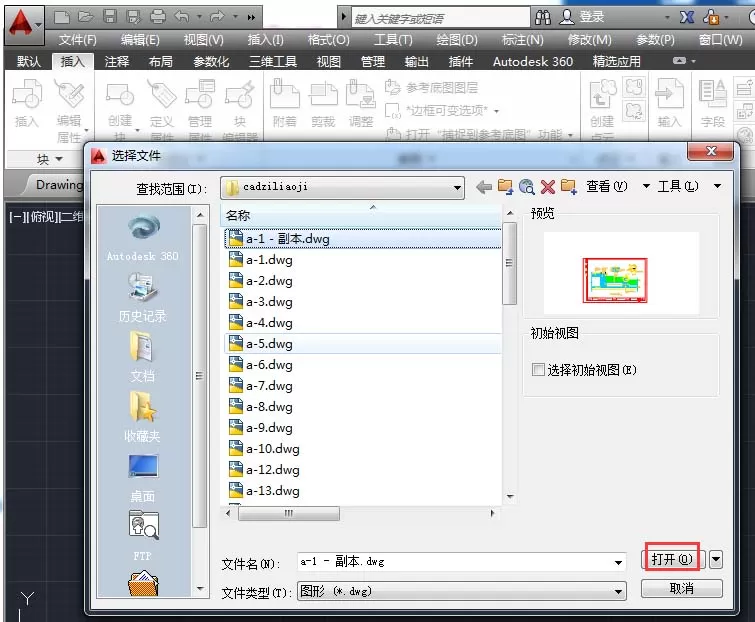Open 桌面 in places sidebar
This screenshot has height=622, width=755.
pos(143,478)
